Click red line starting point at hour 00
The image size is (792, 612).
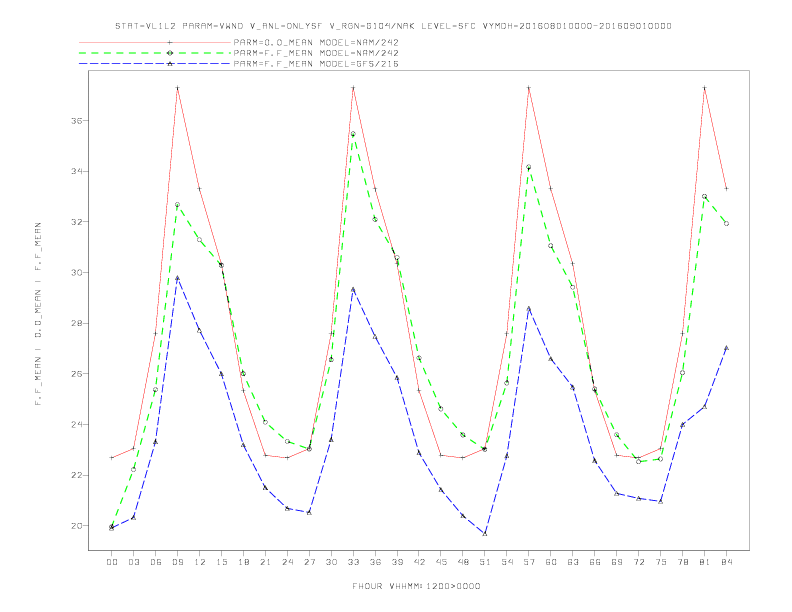tap(112, 457)
